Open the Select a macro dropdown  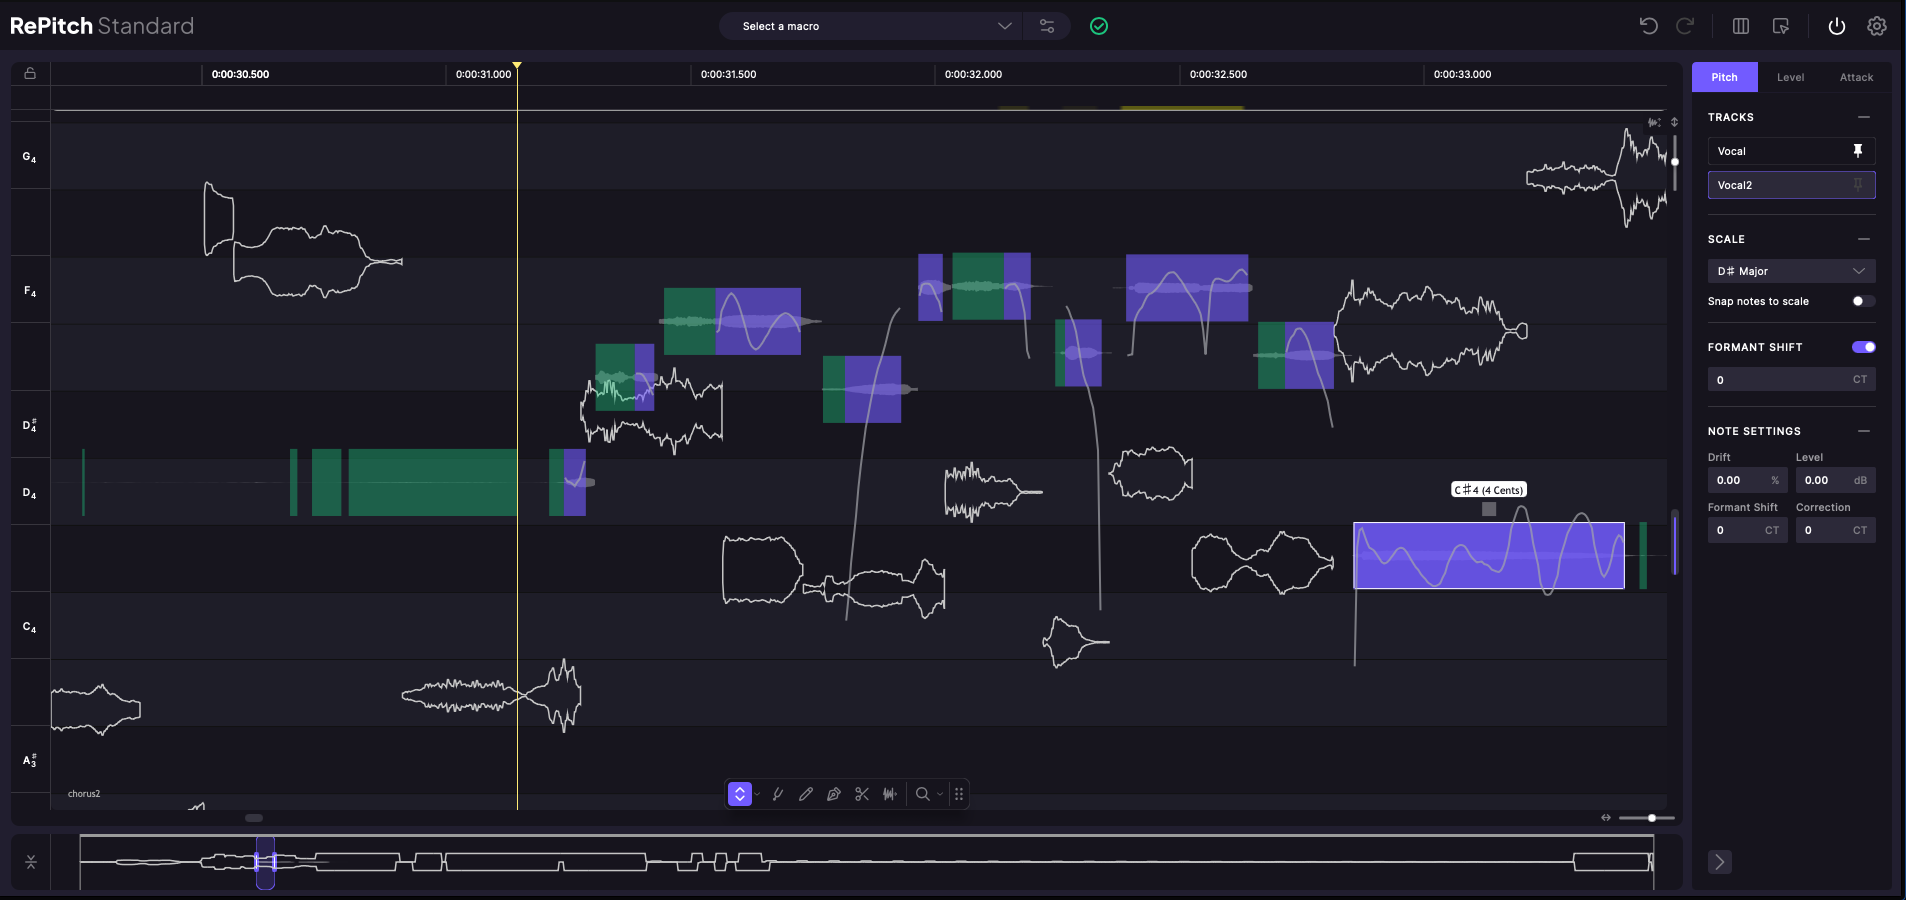click(870, 26)
